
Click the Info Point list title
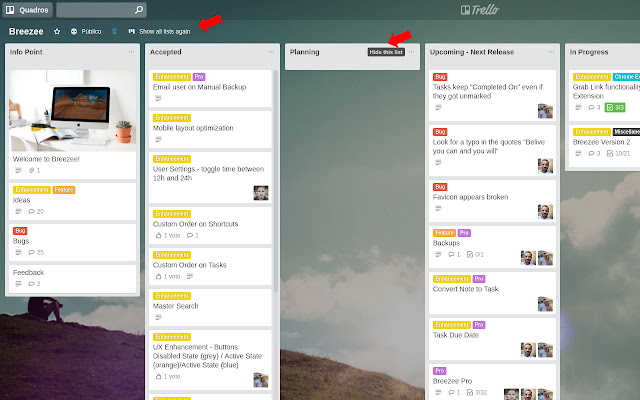(26, 52)
